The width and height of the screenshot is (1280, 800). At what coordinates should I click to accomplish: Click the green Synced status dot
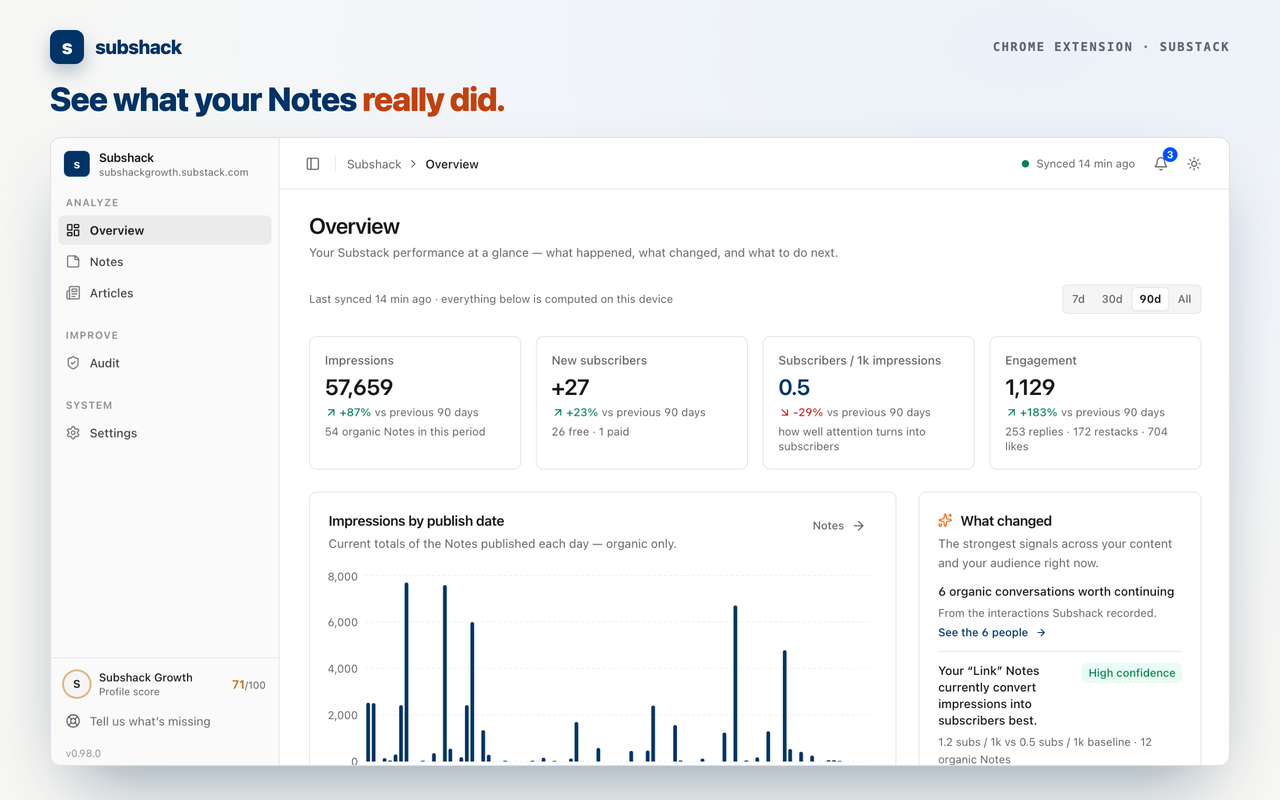click(x=1025, y=164)
